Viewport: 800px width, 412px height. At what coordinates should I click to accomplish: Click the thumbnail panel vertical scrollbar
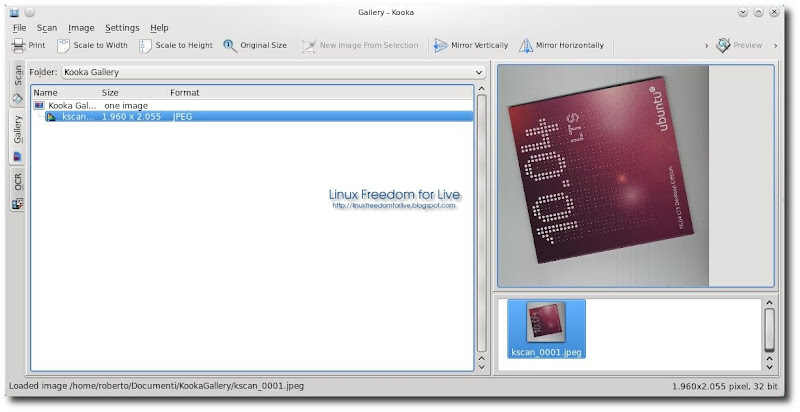point(769,330)
